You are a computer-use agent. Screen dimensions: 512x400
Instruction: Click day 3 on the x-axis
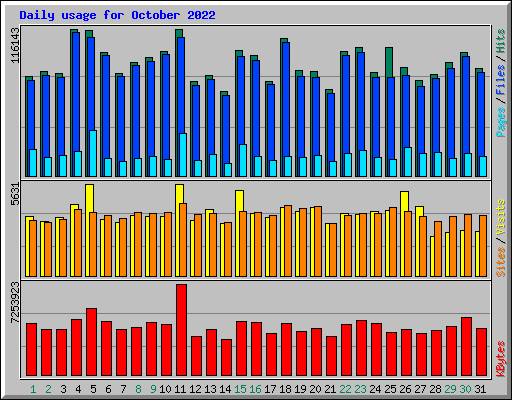pos(63,389)
